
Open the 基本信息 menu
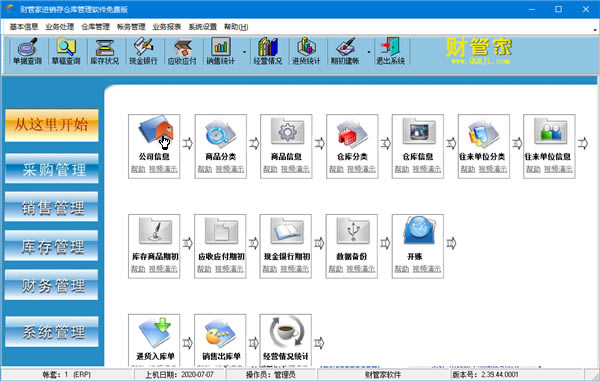pos(24,27)
